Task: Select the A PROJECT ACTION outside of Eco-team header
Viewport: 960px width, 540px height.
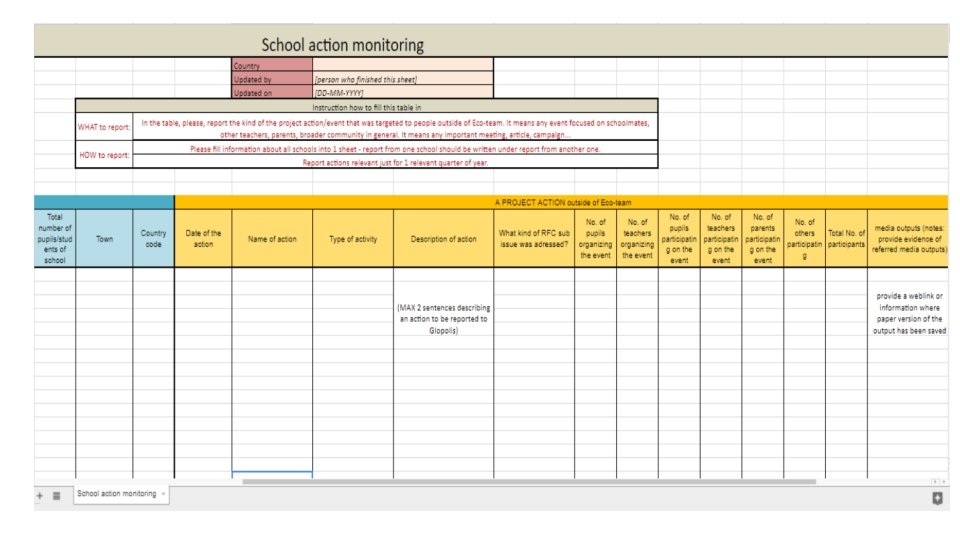Action: 561,202
